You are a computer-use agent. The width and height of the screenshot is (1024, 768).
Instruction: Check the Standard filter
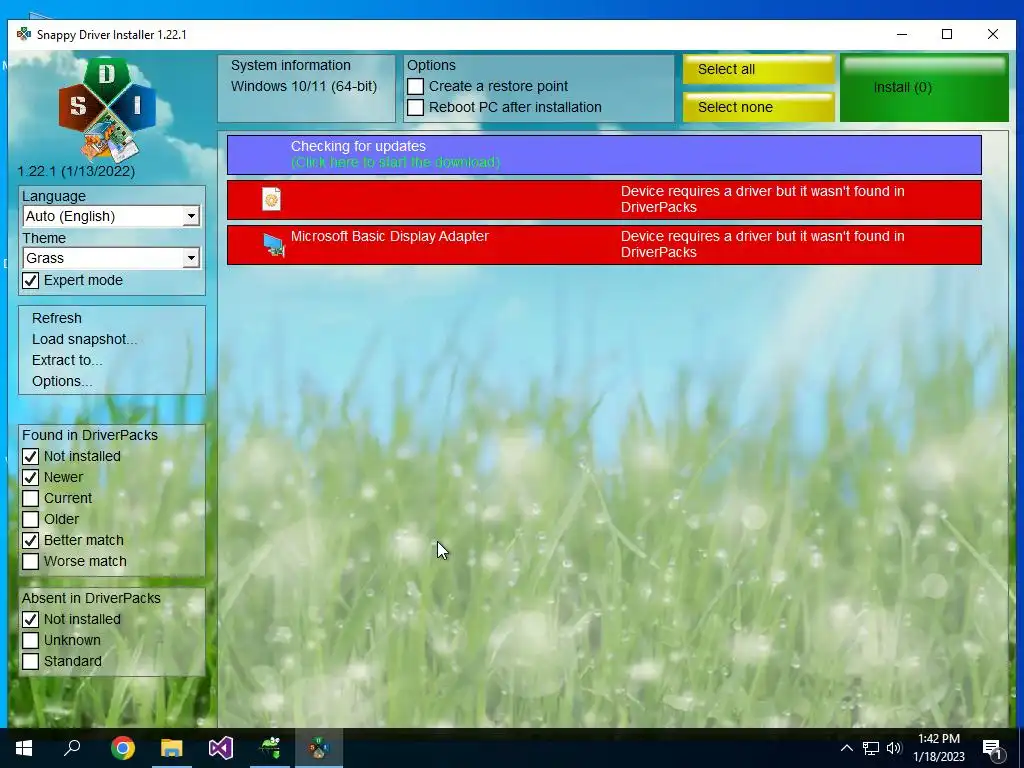coord(31,661)
